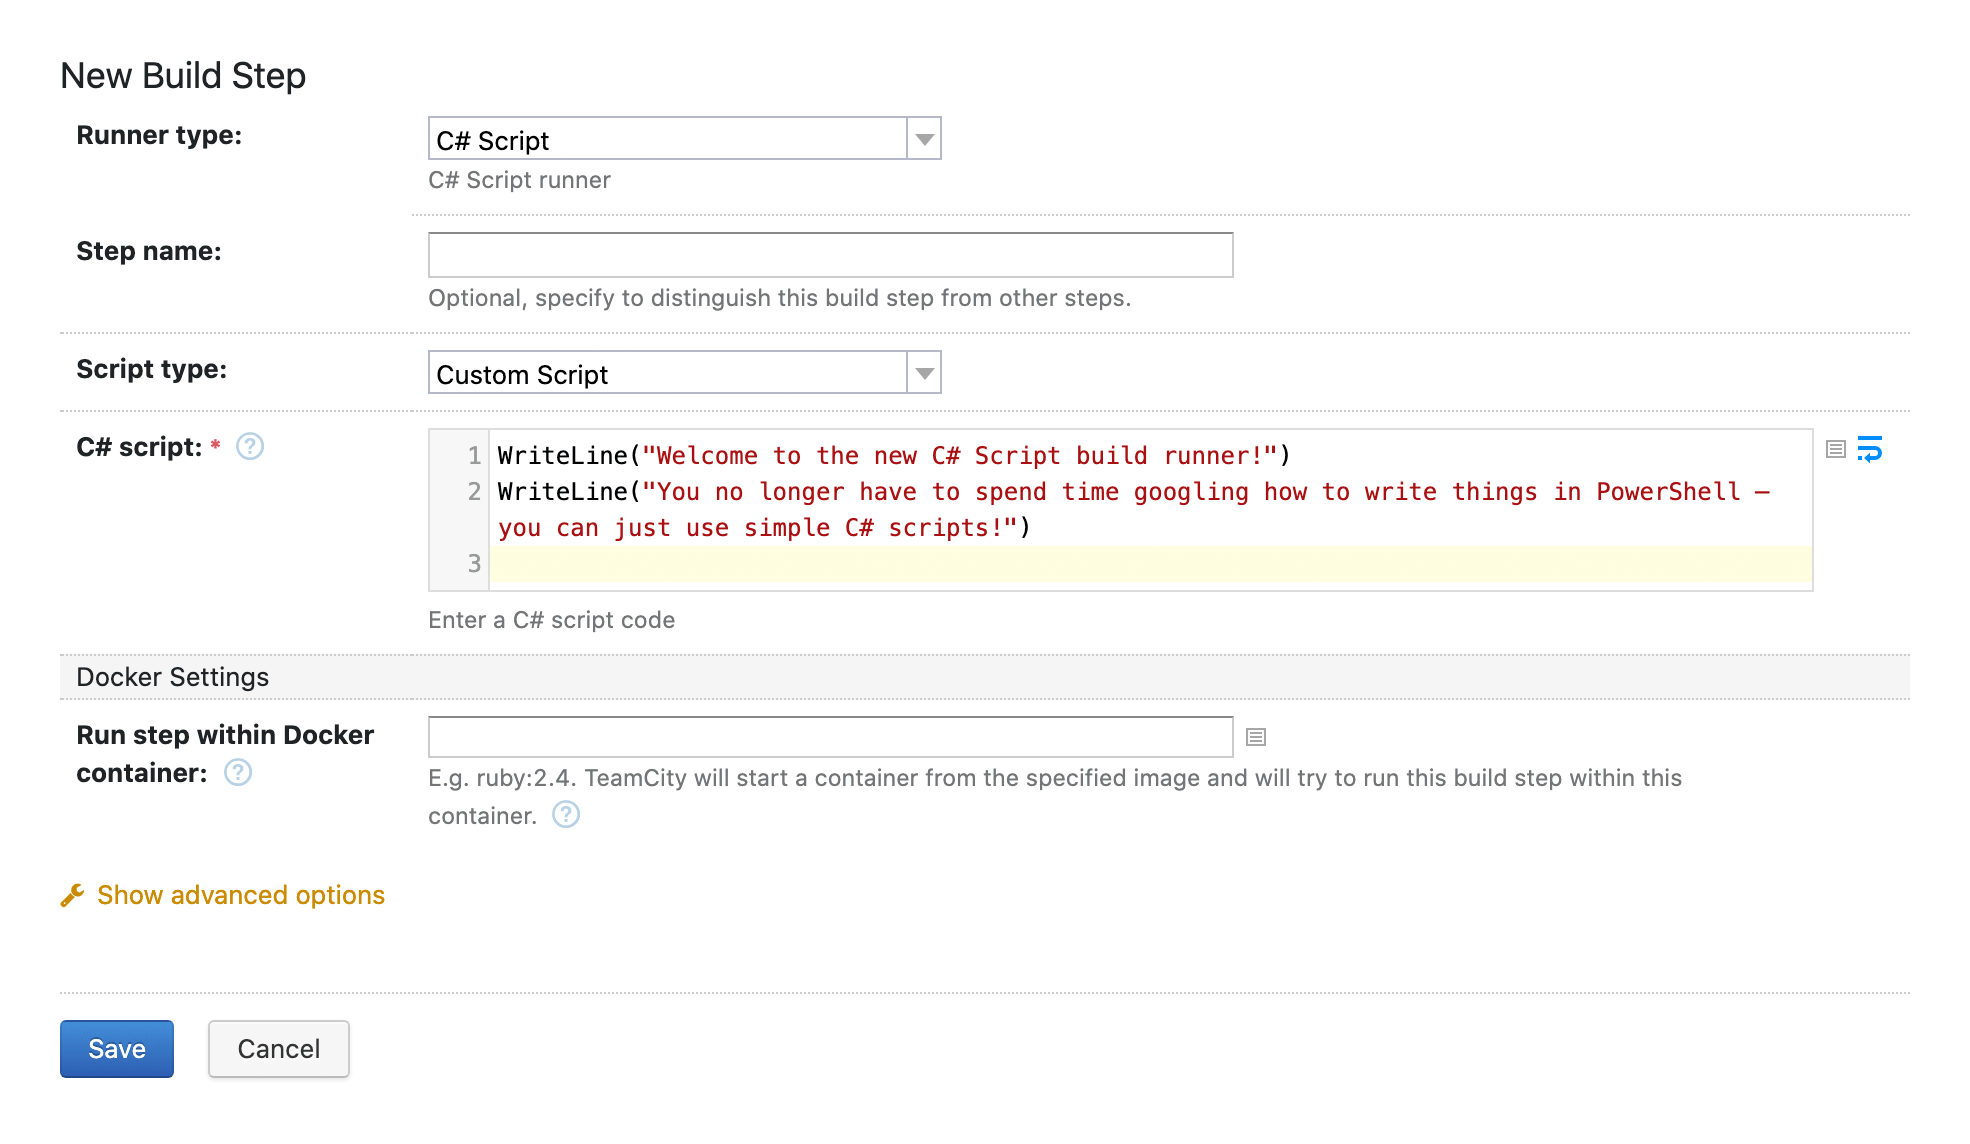Focus the Step name text field
The height and width of the screenshot is (1144, 1970).
click(x=830, y=255)
